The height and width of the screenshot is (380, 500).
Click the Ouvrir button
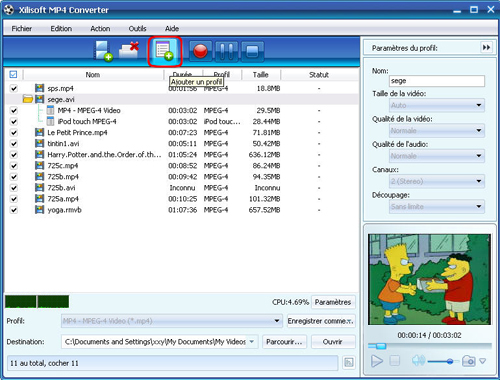coord(333,342)
